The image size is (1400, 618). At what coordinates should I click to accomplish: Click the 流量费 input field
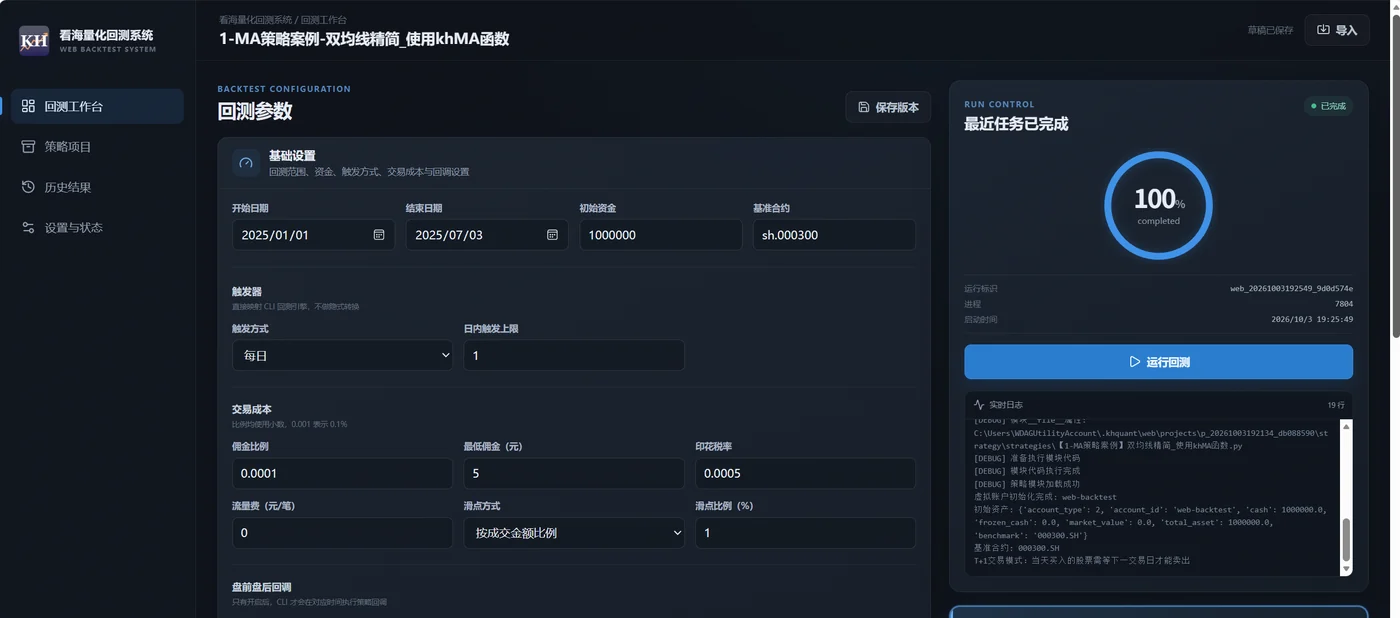tap(342, 533)
